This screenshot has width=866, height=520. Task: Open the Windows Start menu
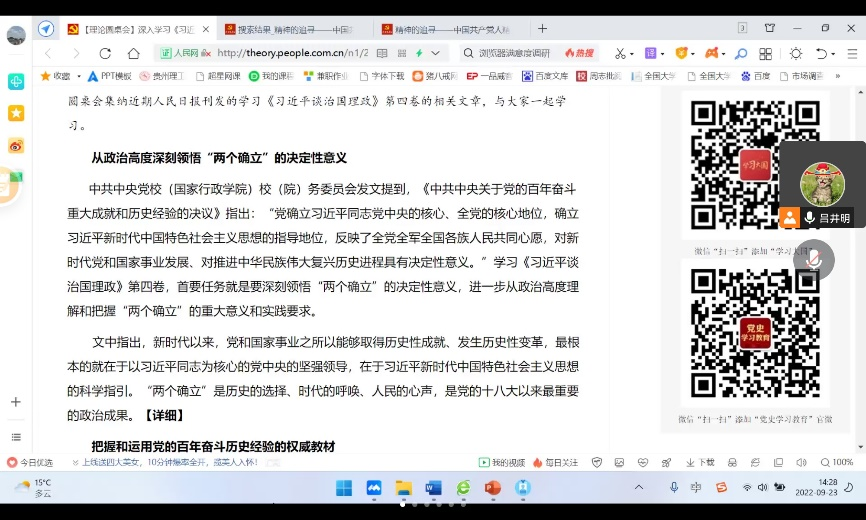coord(343,488)
